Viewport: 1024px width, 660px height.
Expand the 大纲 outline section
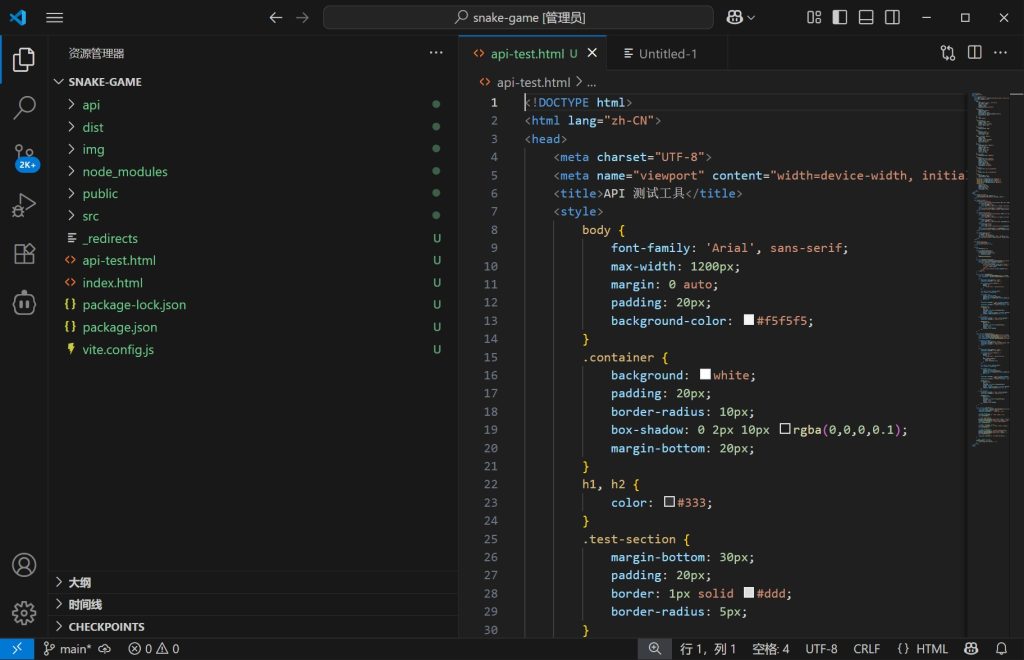point(80,582)
